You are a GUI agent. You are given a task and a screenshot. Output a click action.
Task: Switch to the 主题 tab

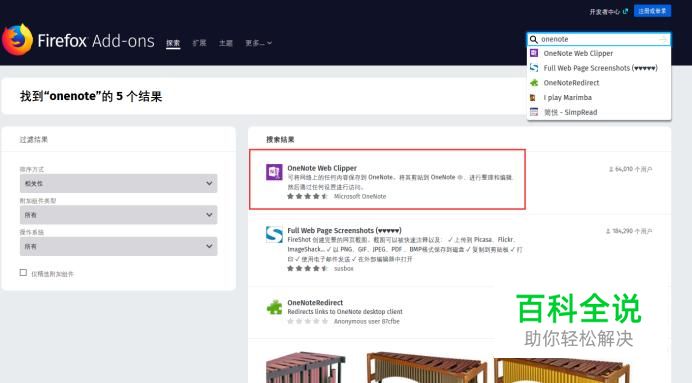tap(226, 43)
